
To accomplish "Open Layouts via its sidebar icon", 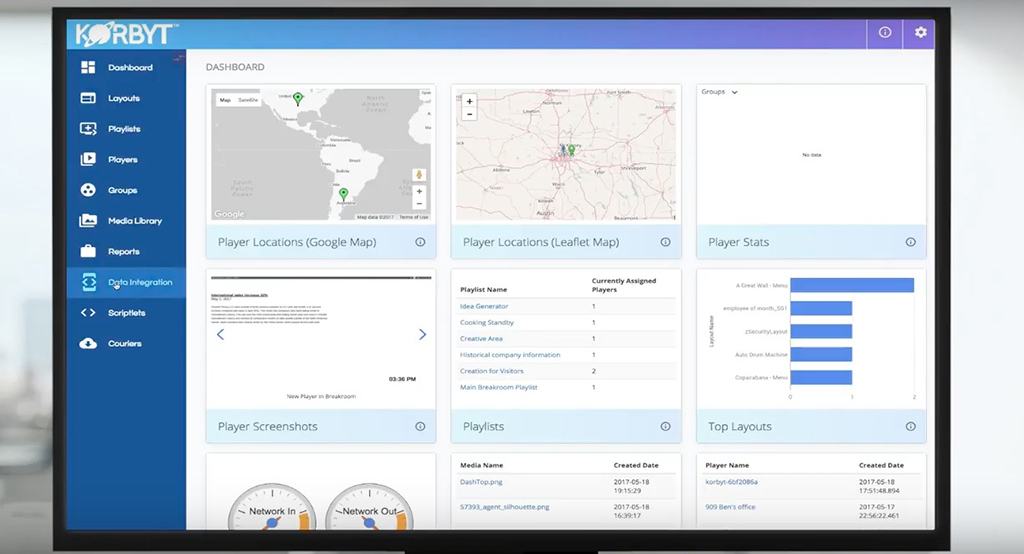I will click(88, 98).
